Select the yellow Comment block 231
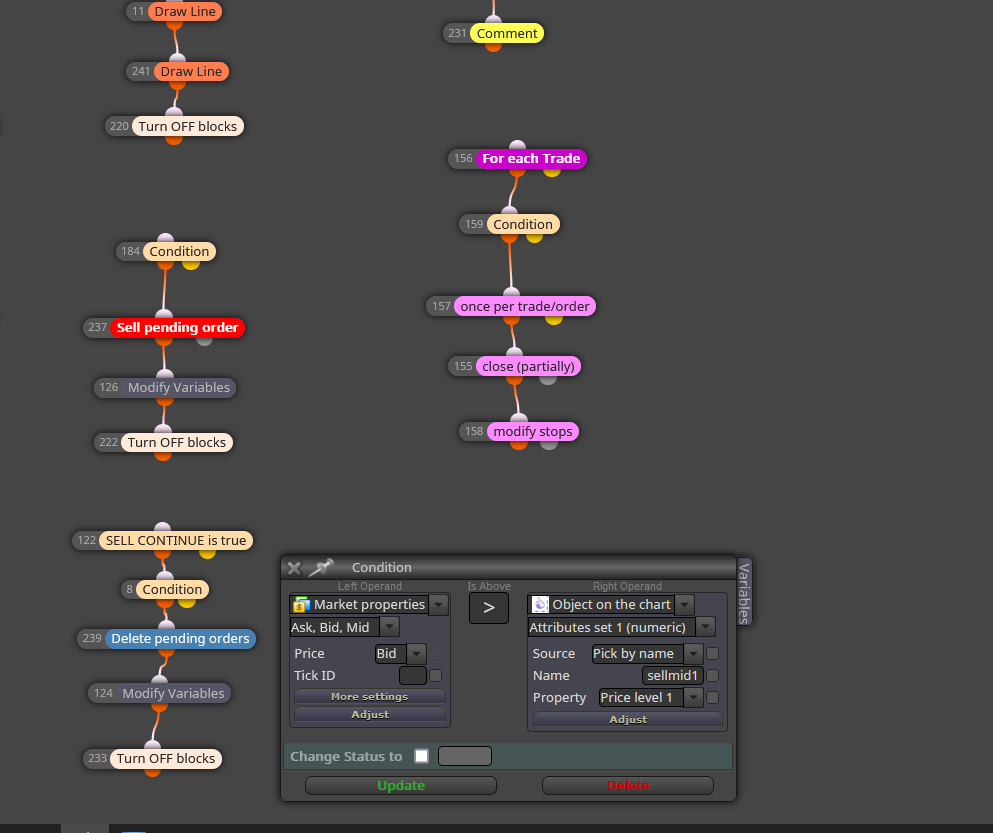This screenshot has height=833, width=993. [507, 34]
